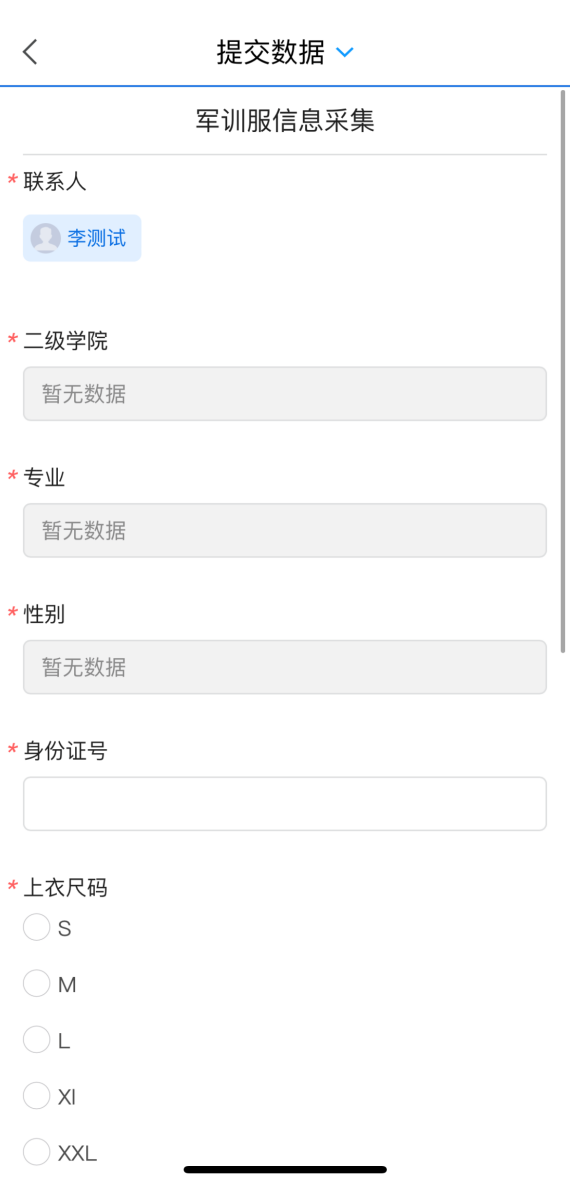The width and height of the screenshot is (570, 1185).
Task: Select the 李测试 contact chip
Action: [82, 238]
